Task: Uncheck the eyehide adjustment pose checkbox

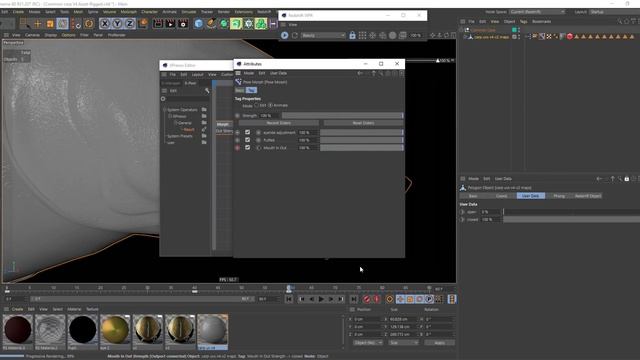Action: click(x=247, y=132)
